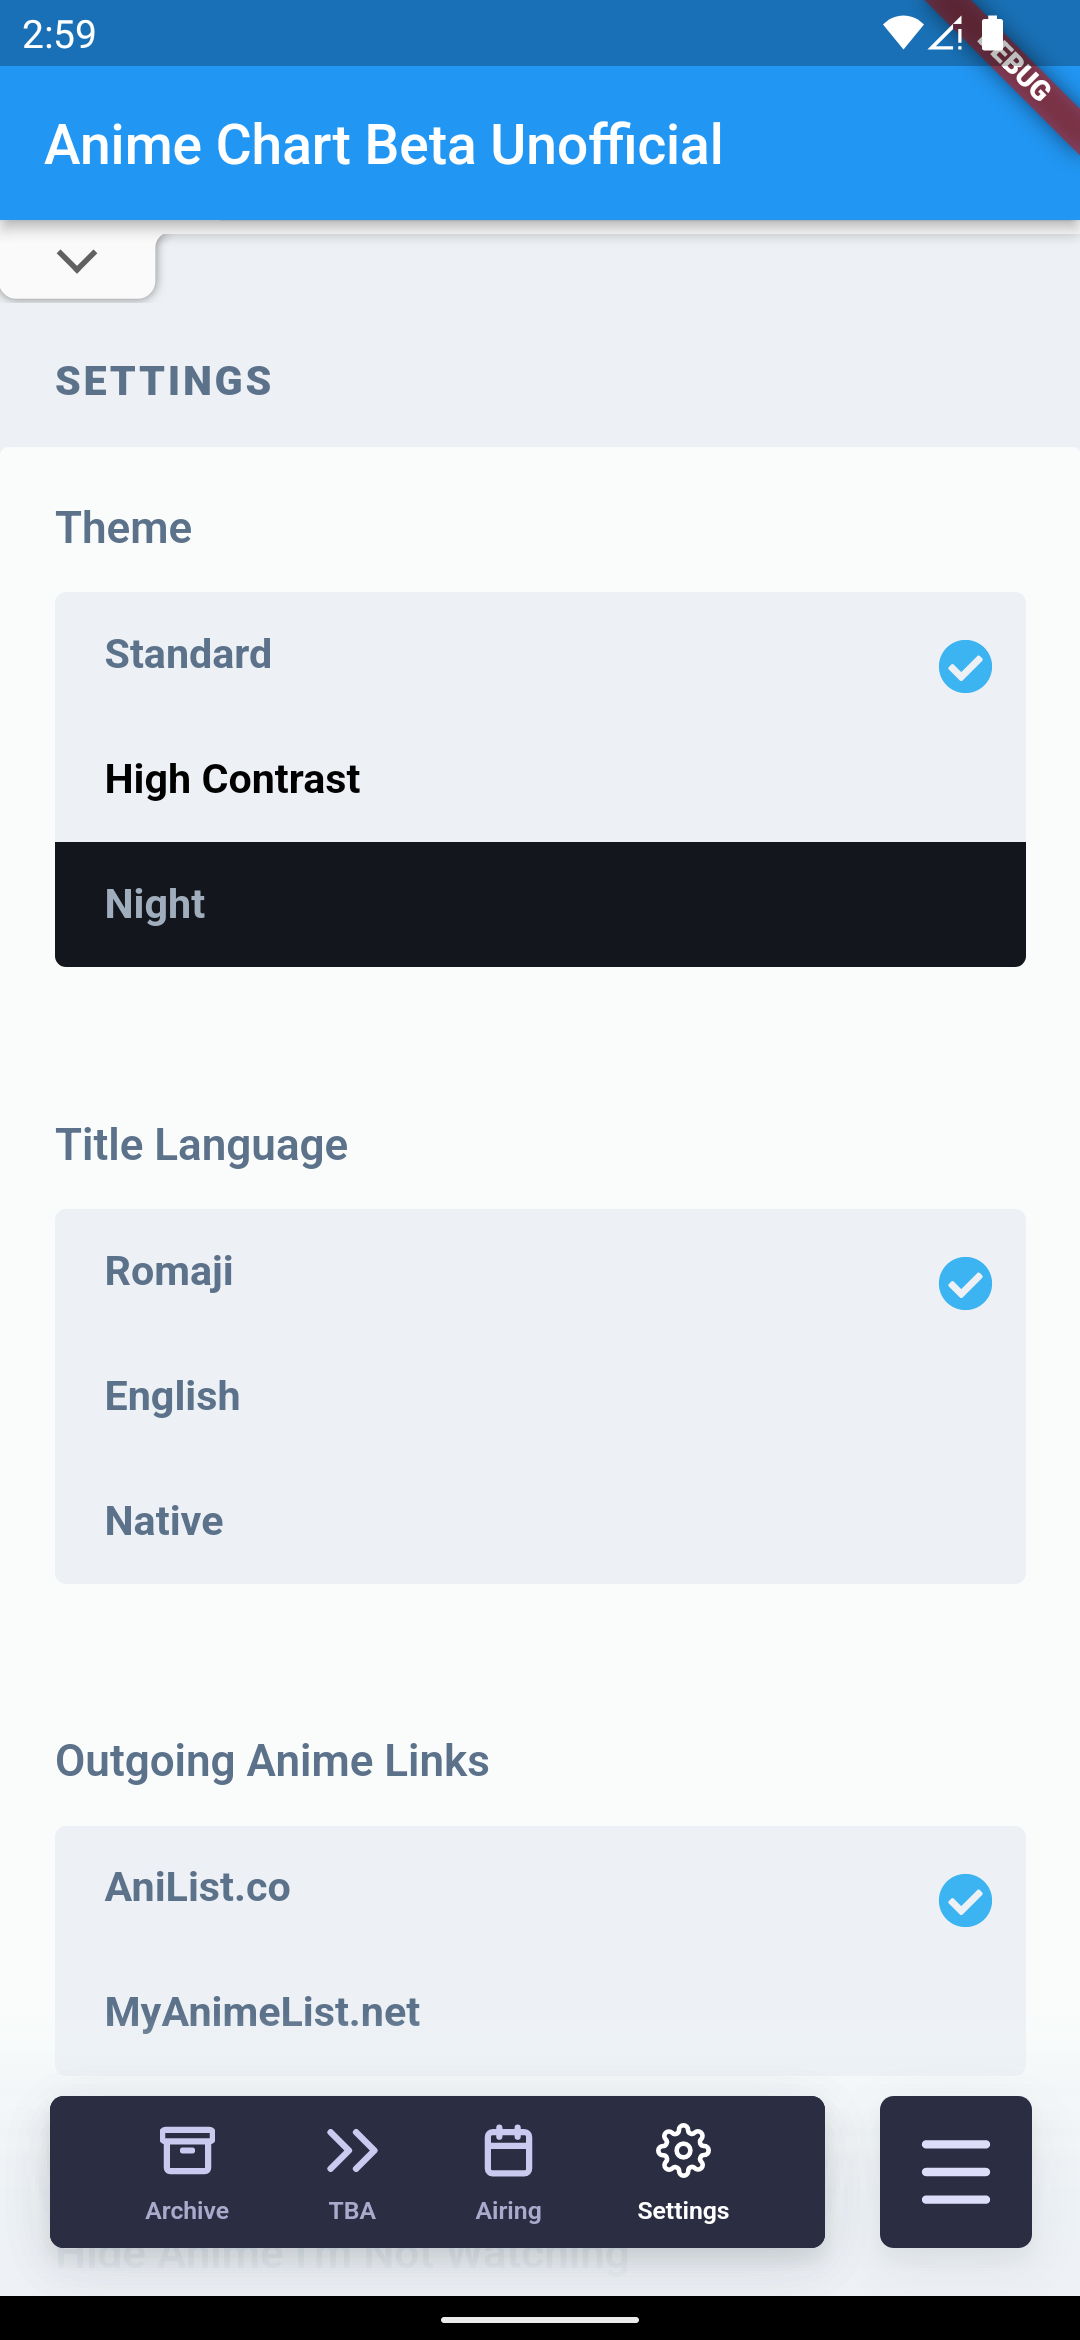Tap the TBA double-chevron icon
Viewport: 1080px width, 2340px height.
pos(352,2150)
